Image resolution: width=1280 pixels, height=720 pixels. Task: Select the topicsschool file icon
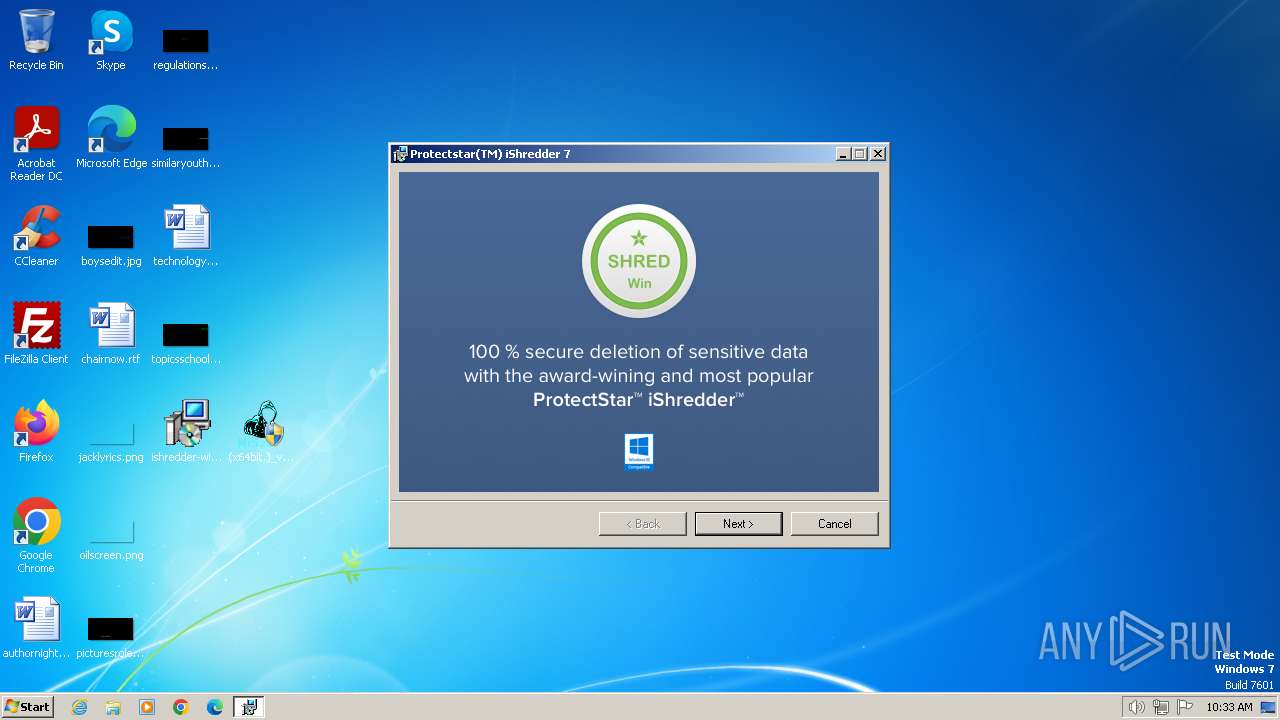point(185,343)
